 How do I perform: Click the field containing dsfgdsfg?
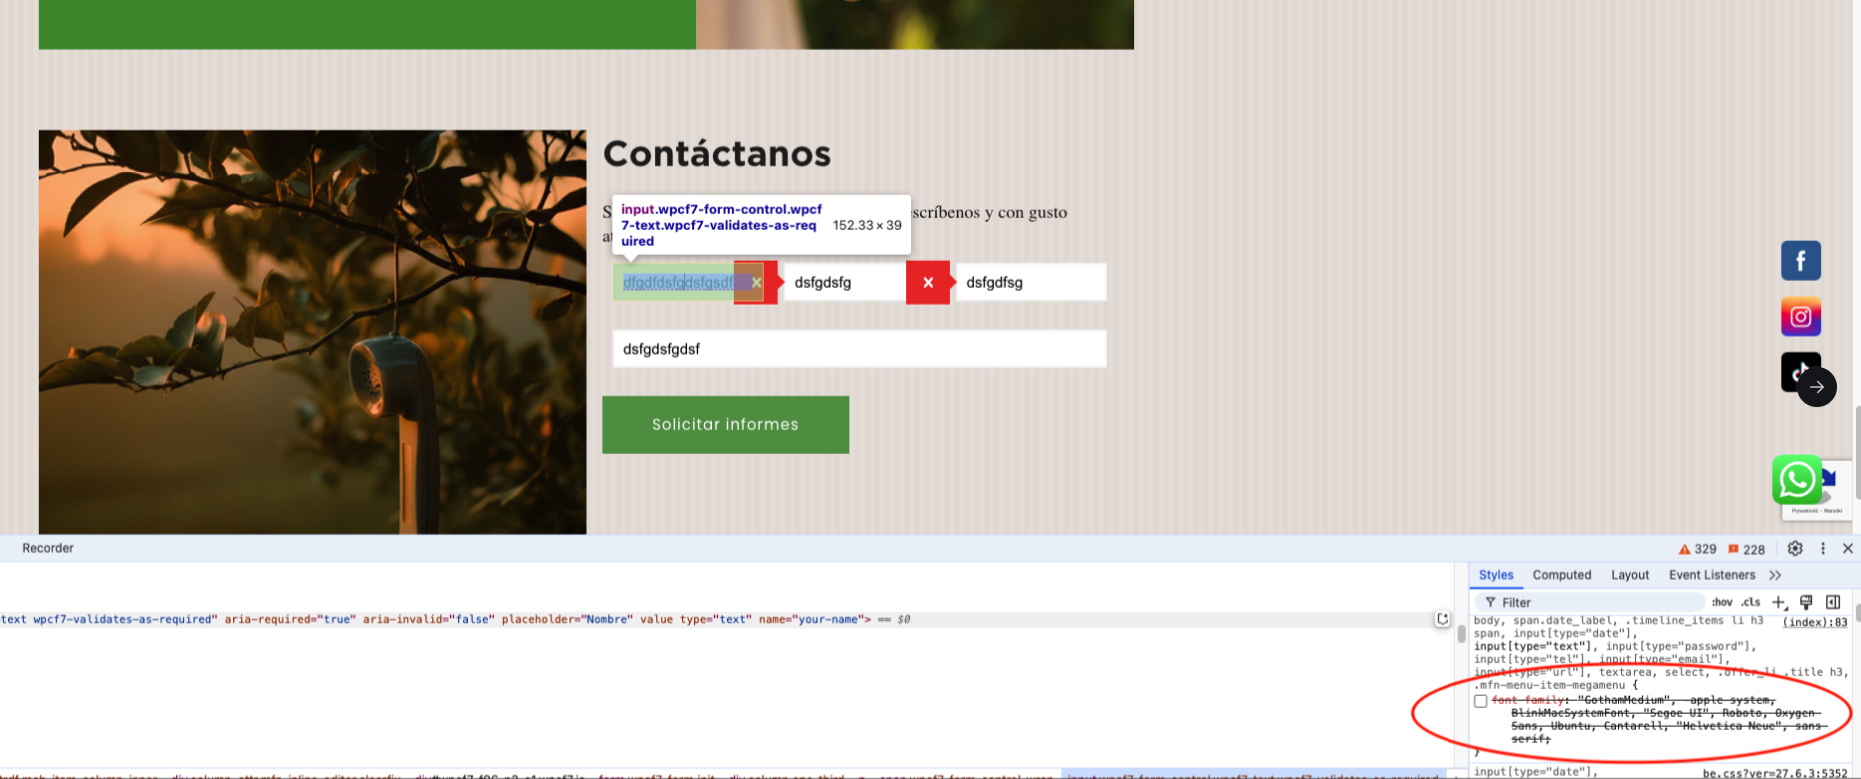tap(845, 283)
